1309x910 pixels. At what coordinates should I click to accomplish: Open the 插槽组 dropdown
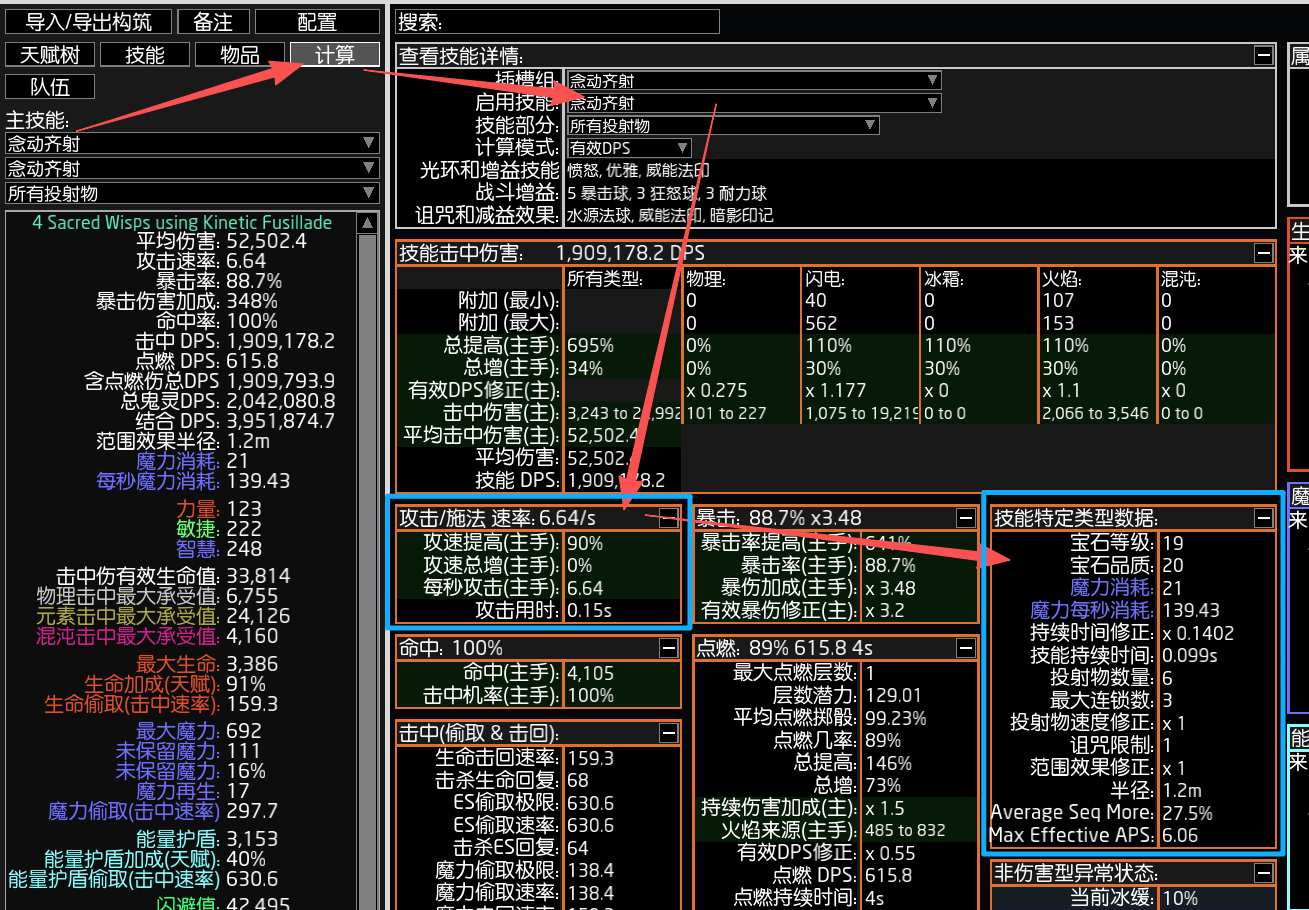(x=754, y=80)
